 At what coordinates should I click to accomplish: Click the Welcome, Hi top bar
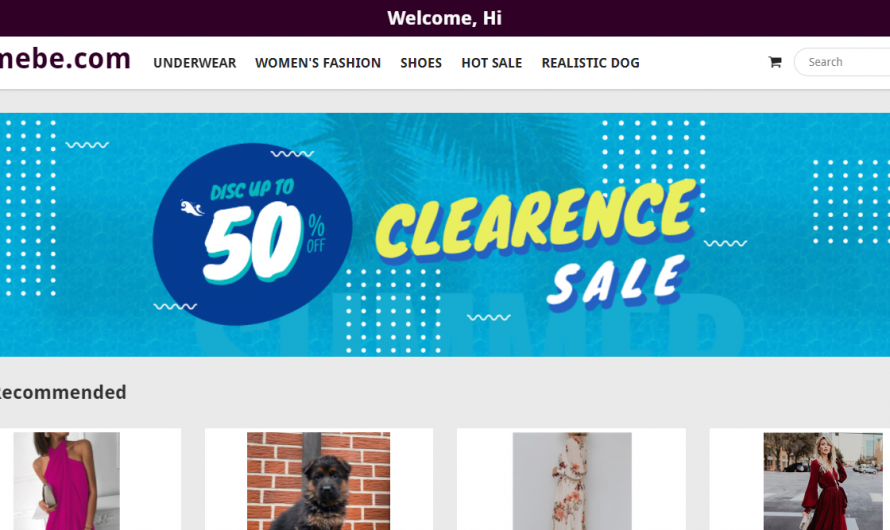[445, 18]
